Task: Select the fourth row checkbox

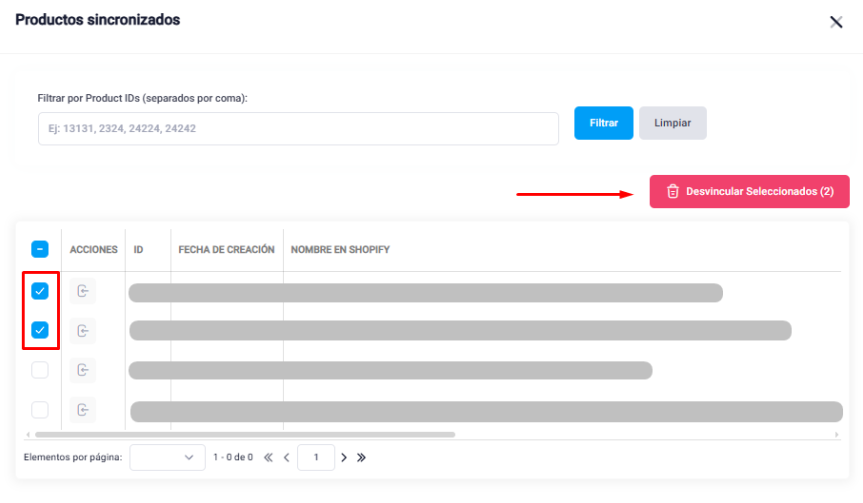Action: [x=40, y=409]
